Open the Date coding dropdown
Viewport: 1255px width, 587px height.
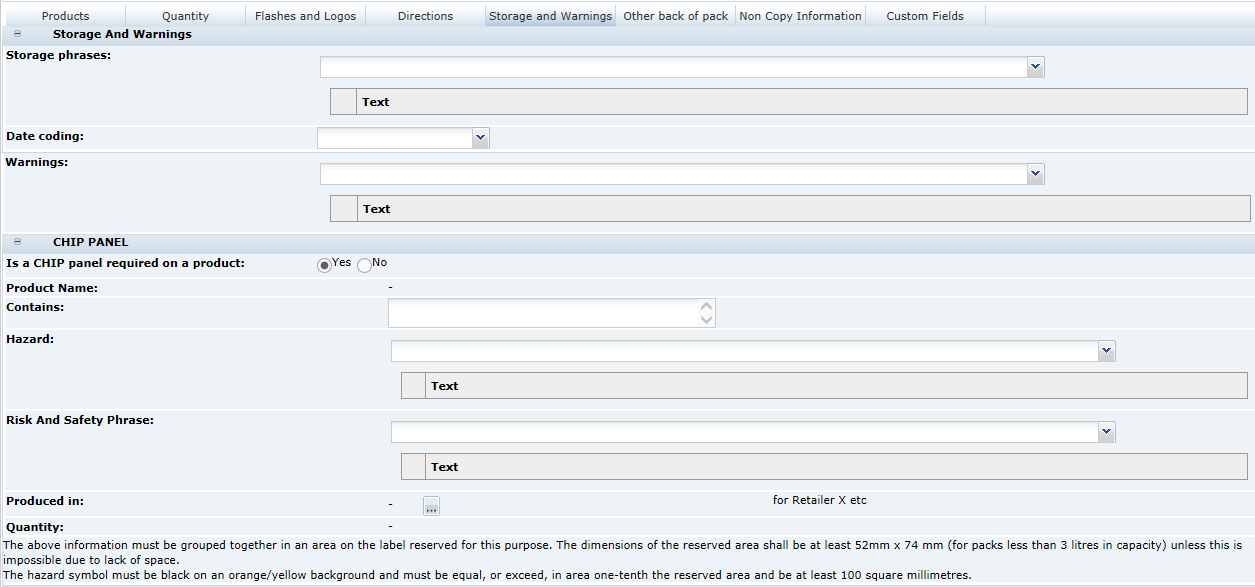pyautogui.click(x=480, y=137)
